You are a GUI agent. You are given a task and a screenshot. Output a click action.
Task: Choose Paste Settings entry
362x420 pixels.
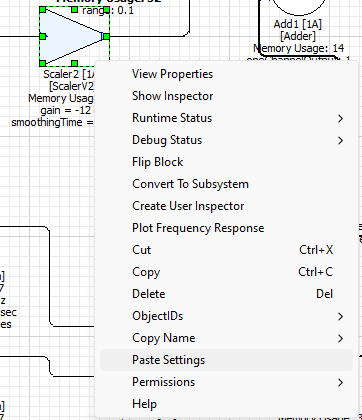click(x=226, y=360)
